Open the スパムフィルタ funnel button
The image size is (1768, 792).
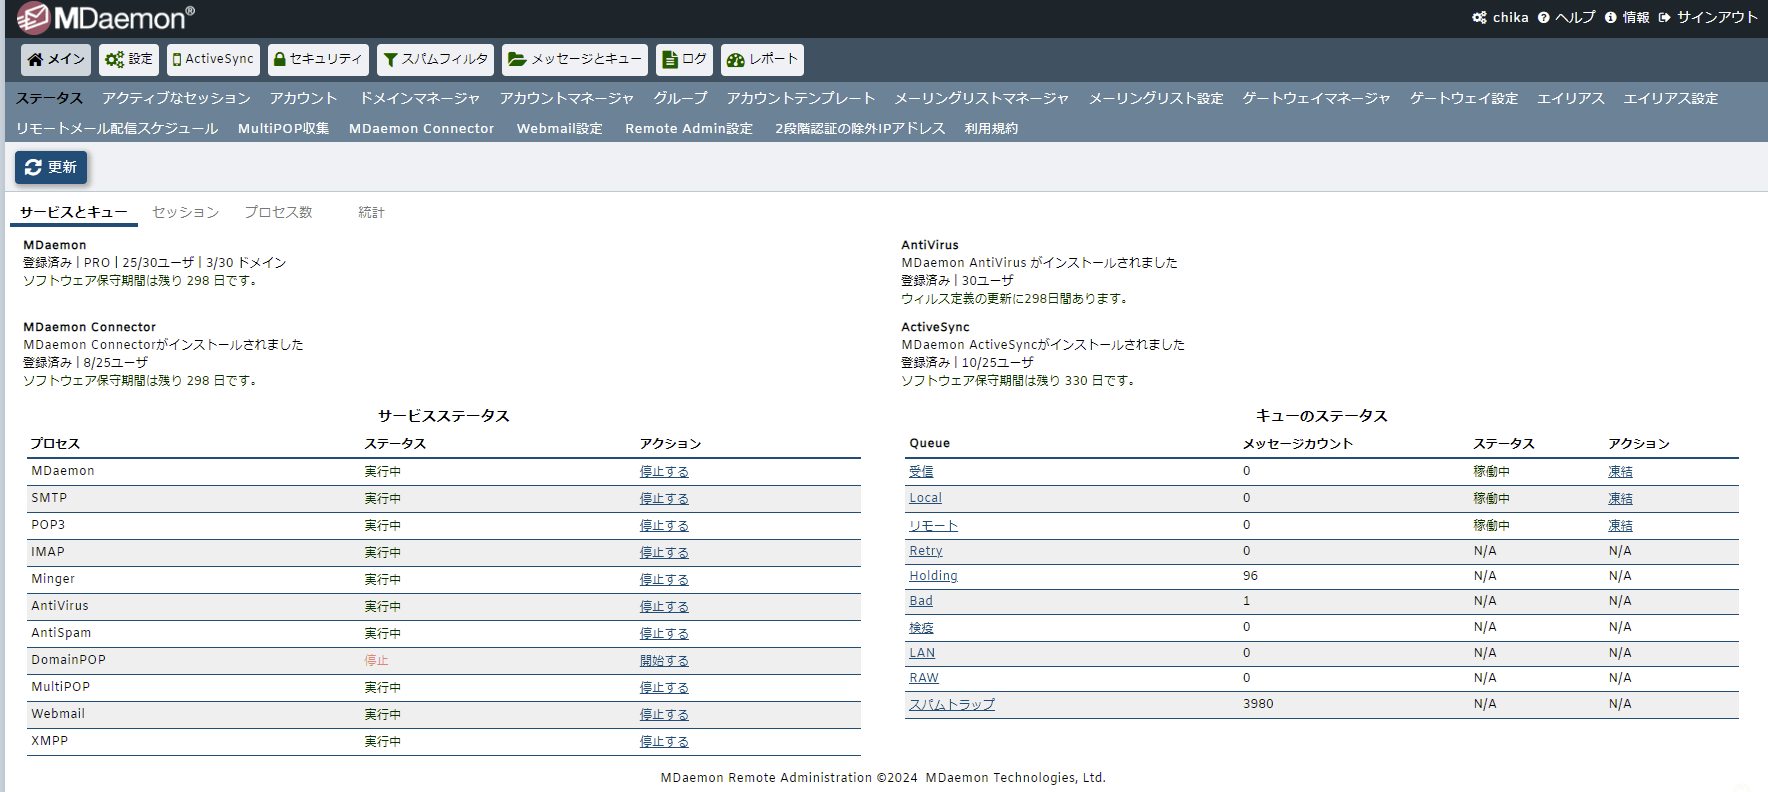(435, 60)
